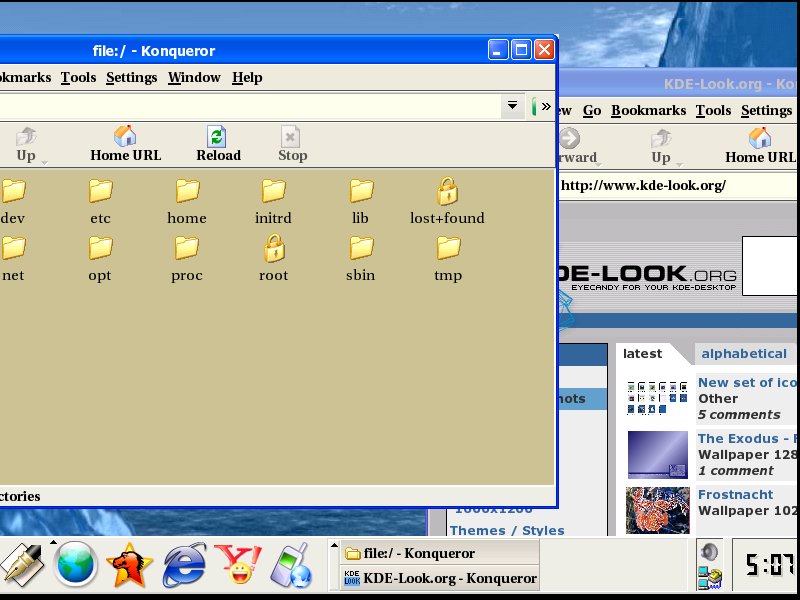The image size is (800, 600).
Task: Switch to the alphabetical tab
Action: tap(744, 354)
